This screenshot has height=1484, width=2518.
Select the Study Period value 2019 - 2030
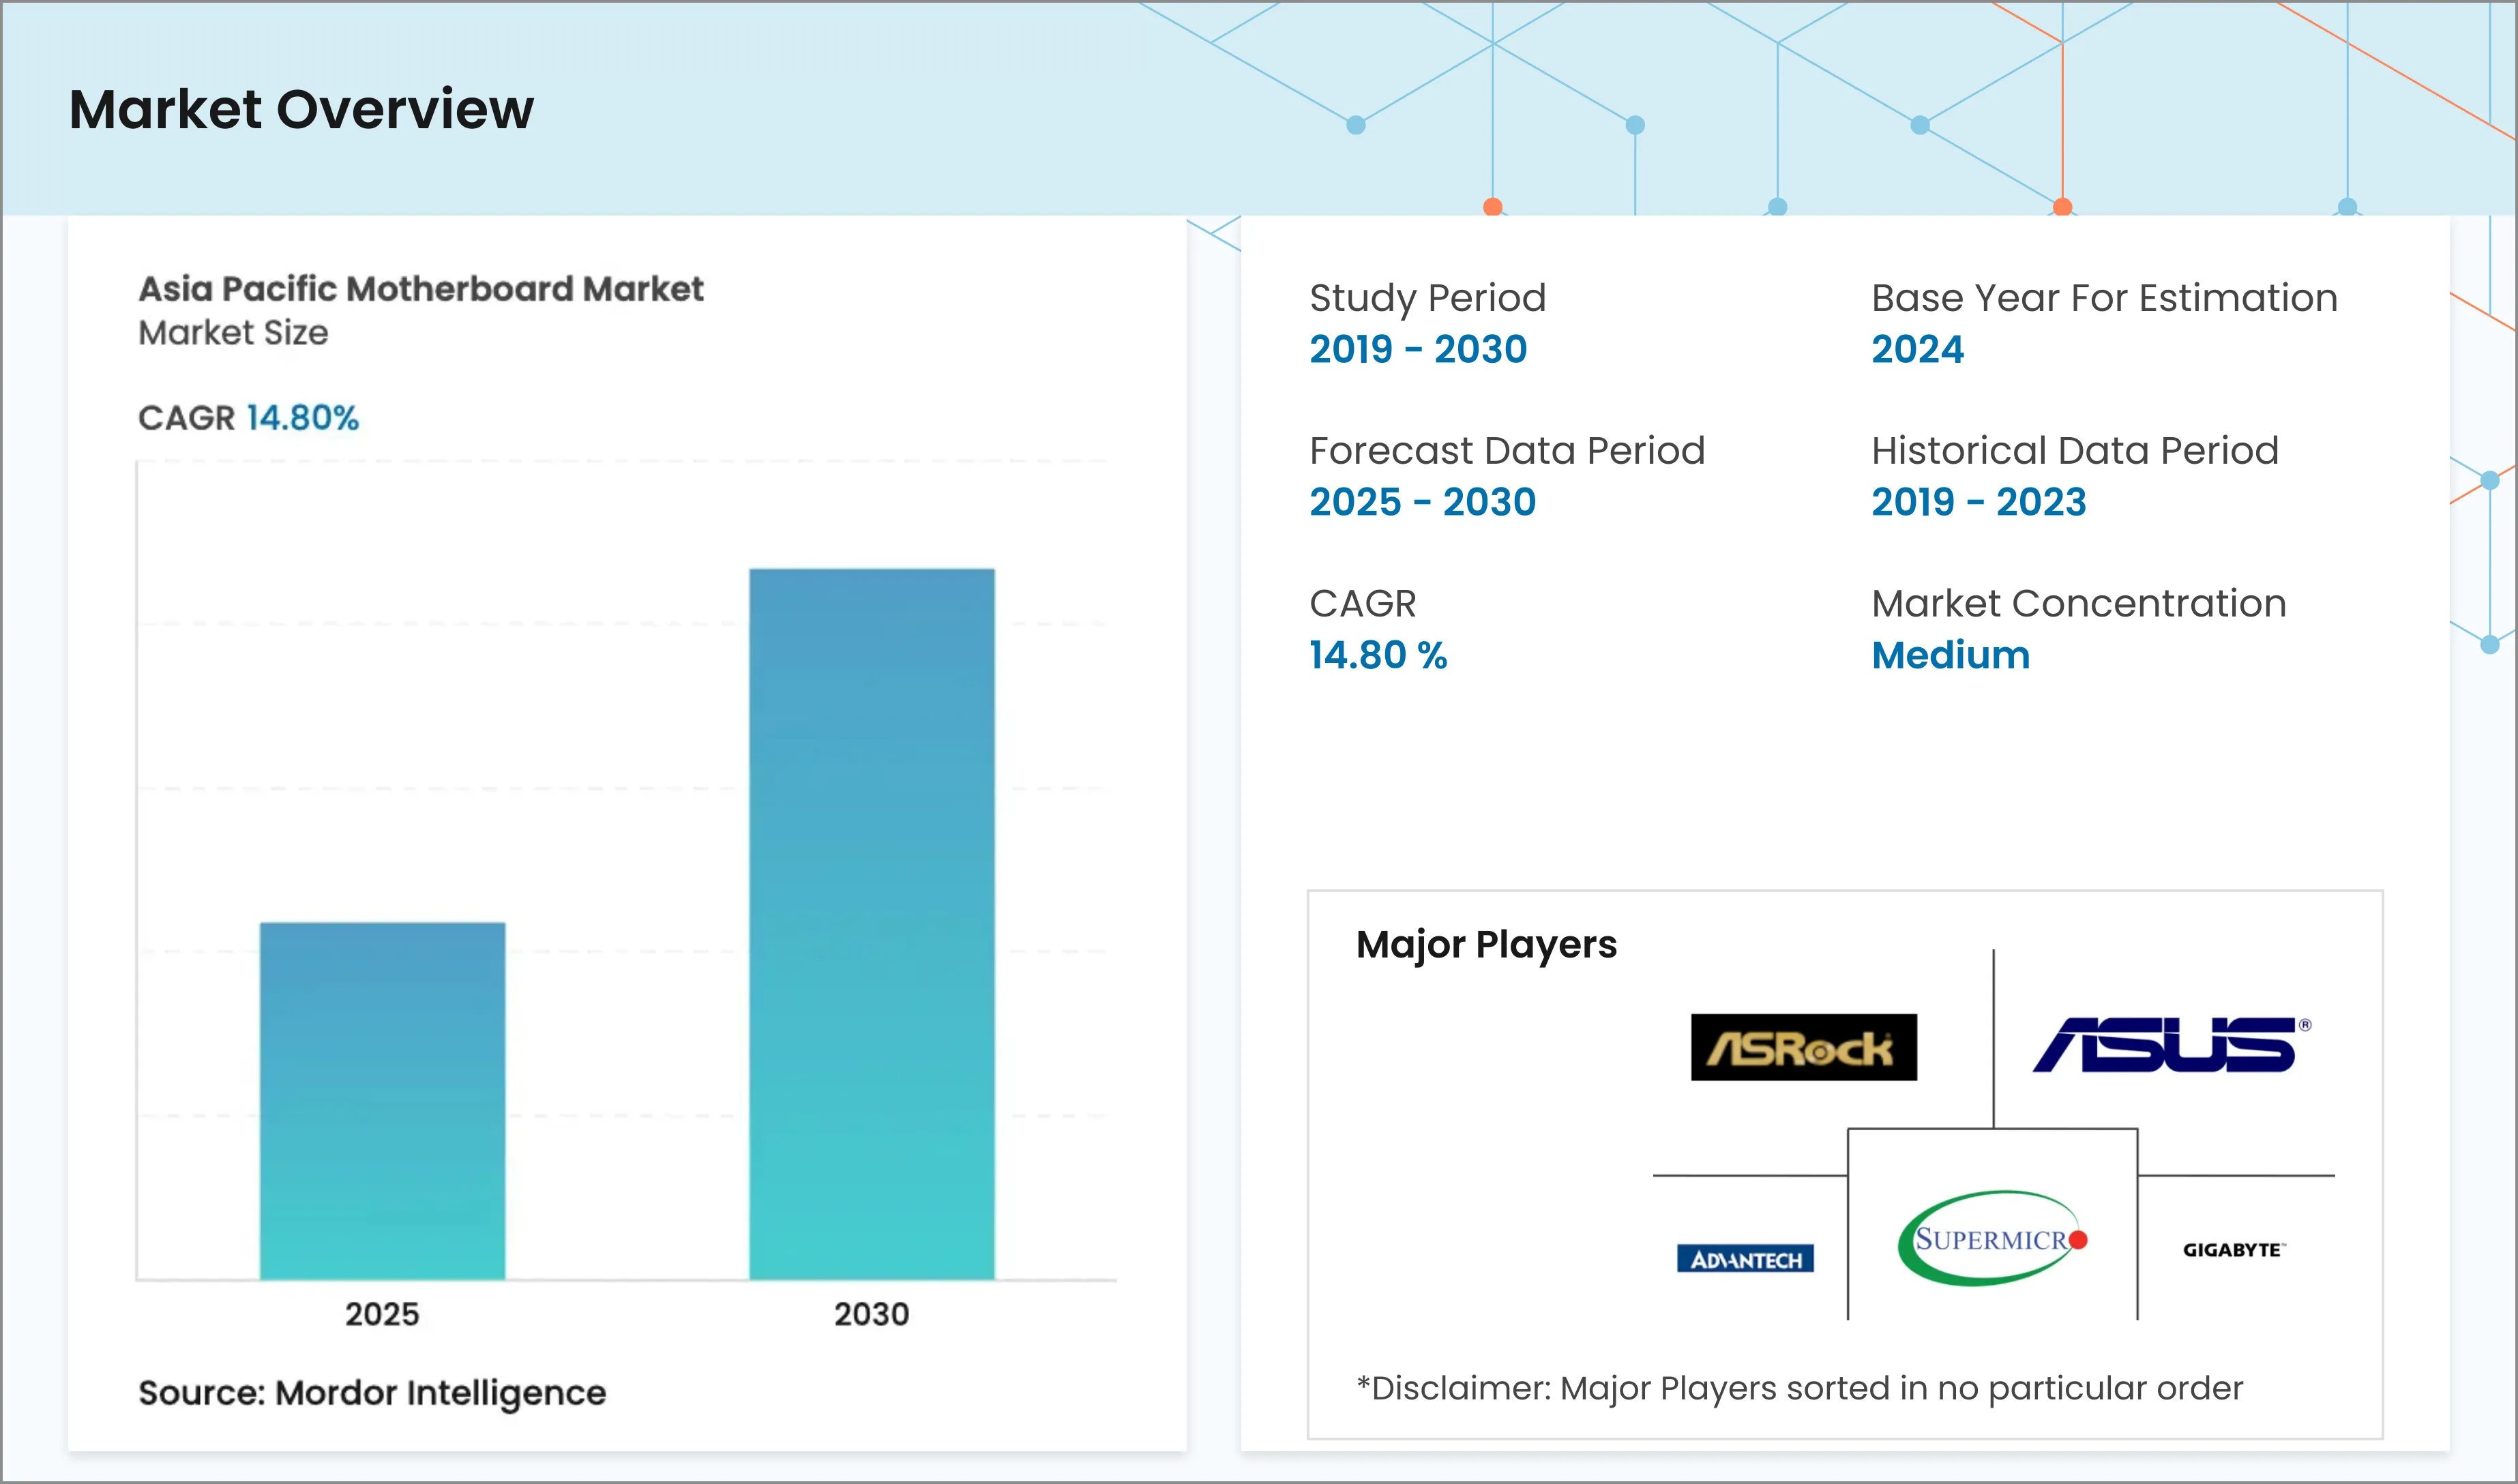coord(1418,349)
